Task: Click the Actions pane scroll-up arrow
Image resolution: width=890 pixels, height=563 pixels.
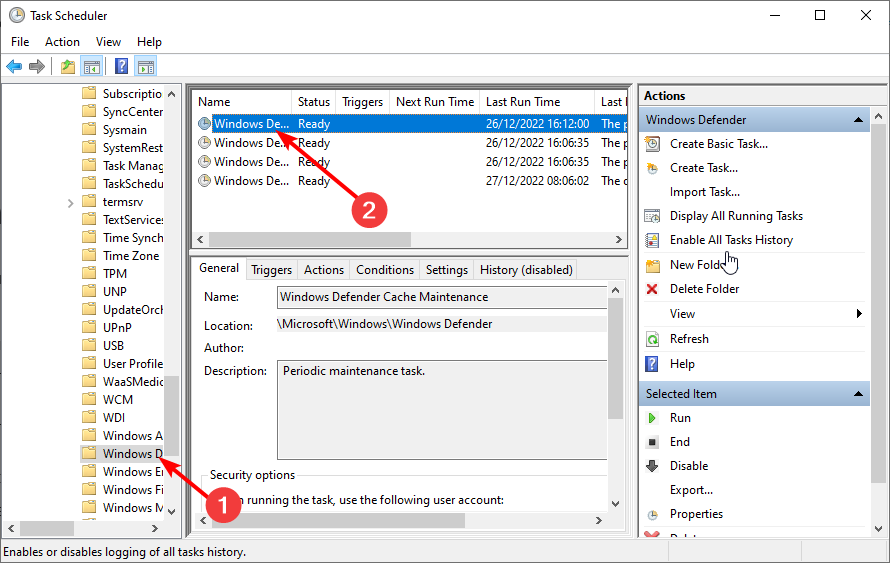Action: (x=879, y=117)
